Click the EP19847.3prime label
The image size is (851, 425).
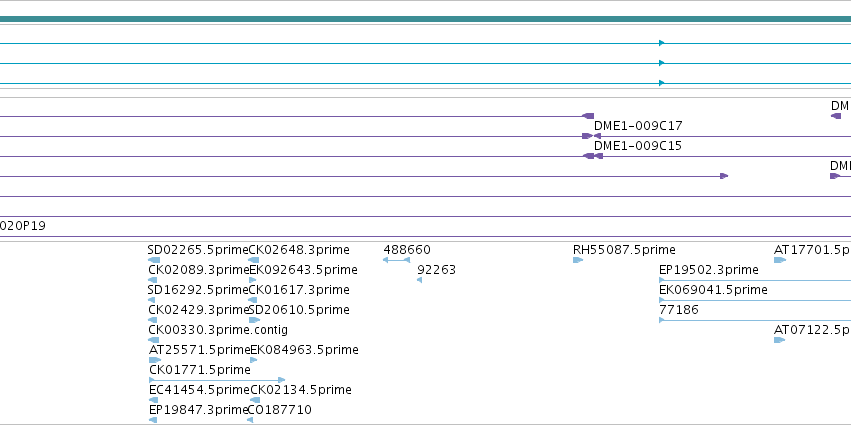(x=199, y=410)
